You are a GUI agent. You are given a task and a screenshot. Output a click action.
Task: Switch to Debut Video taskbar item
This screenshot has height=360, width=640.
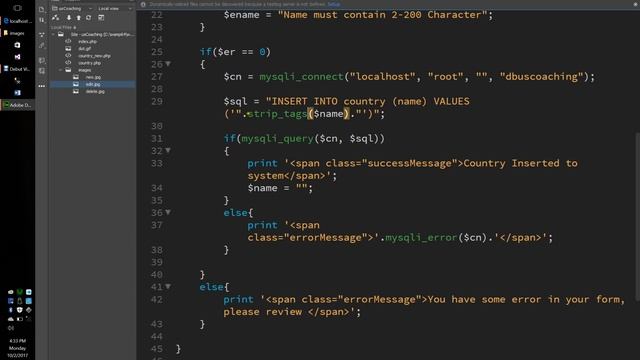17,69
